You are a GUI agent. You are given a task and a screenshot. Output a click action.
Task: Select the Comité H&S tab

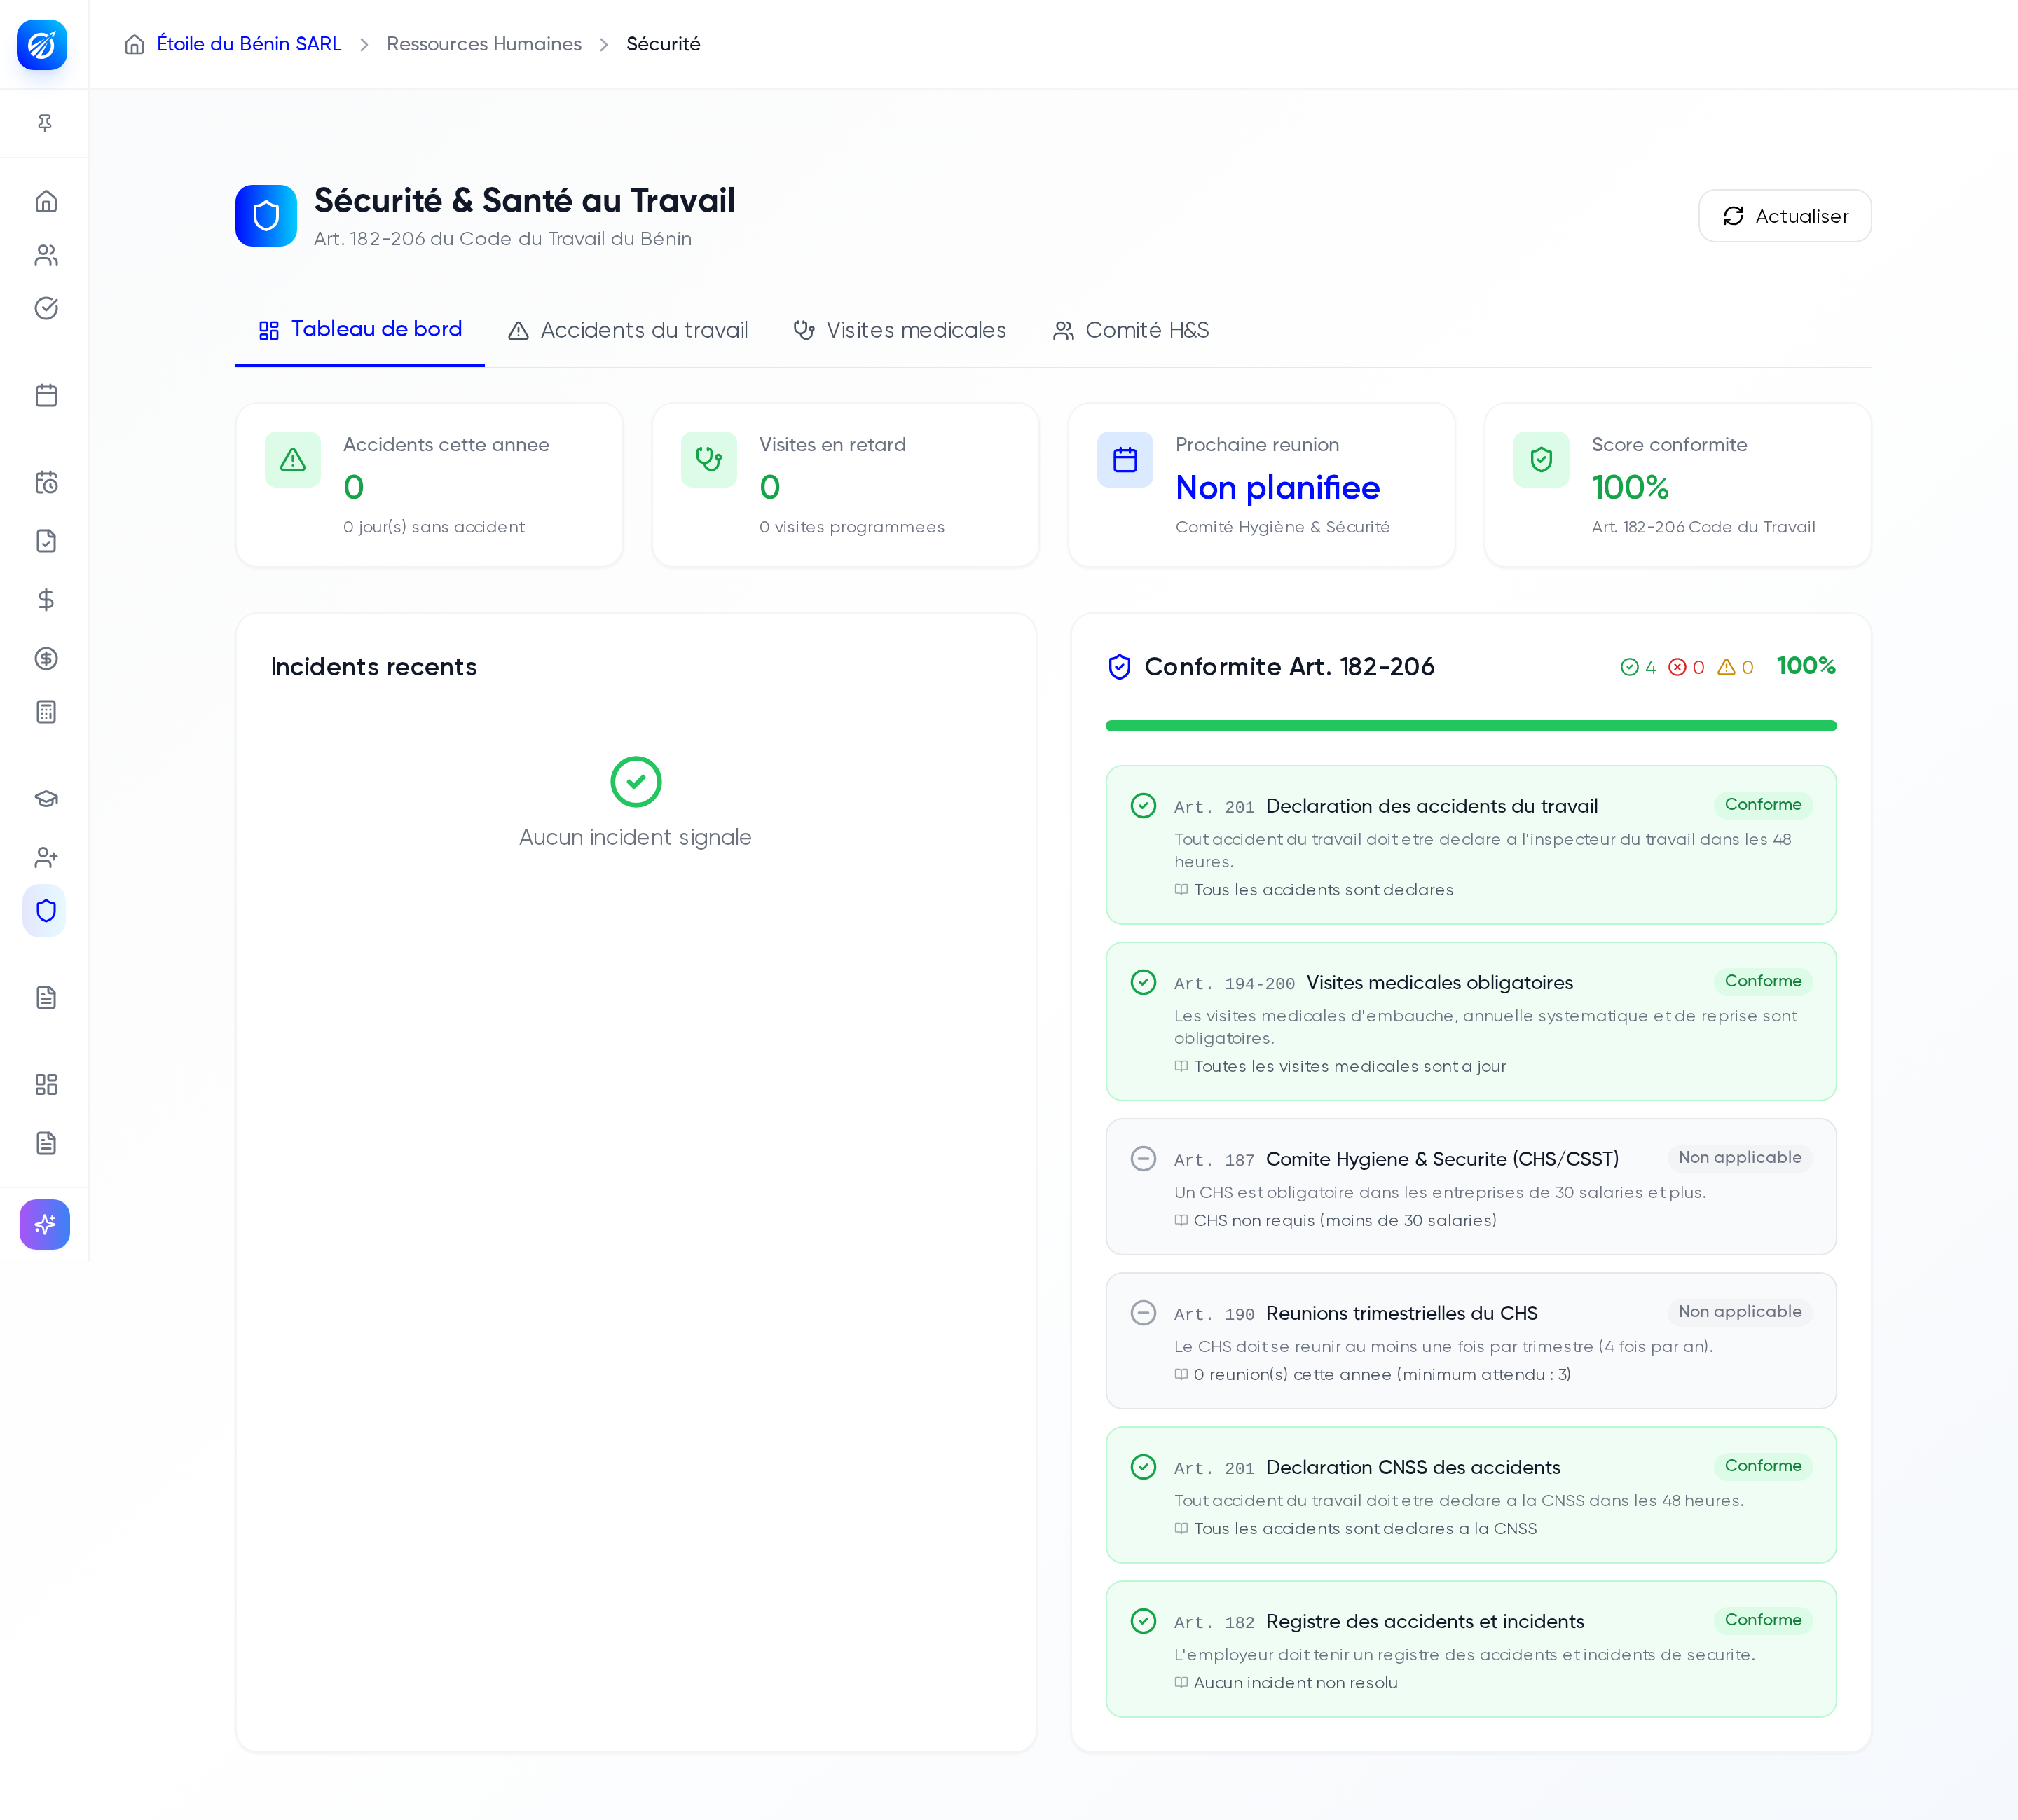pos(1131,330)
